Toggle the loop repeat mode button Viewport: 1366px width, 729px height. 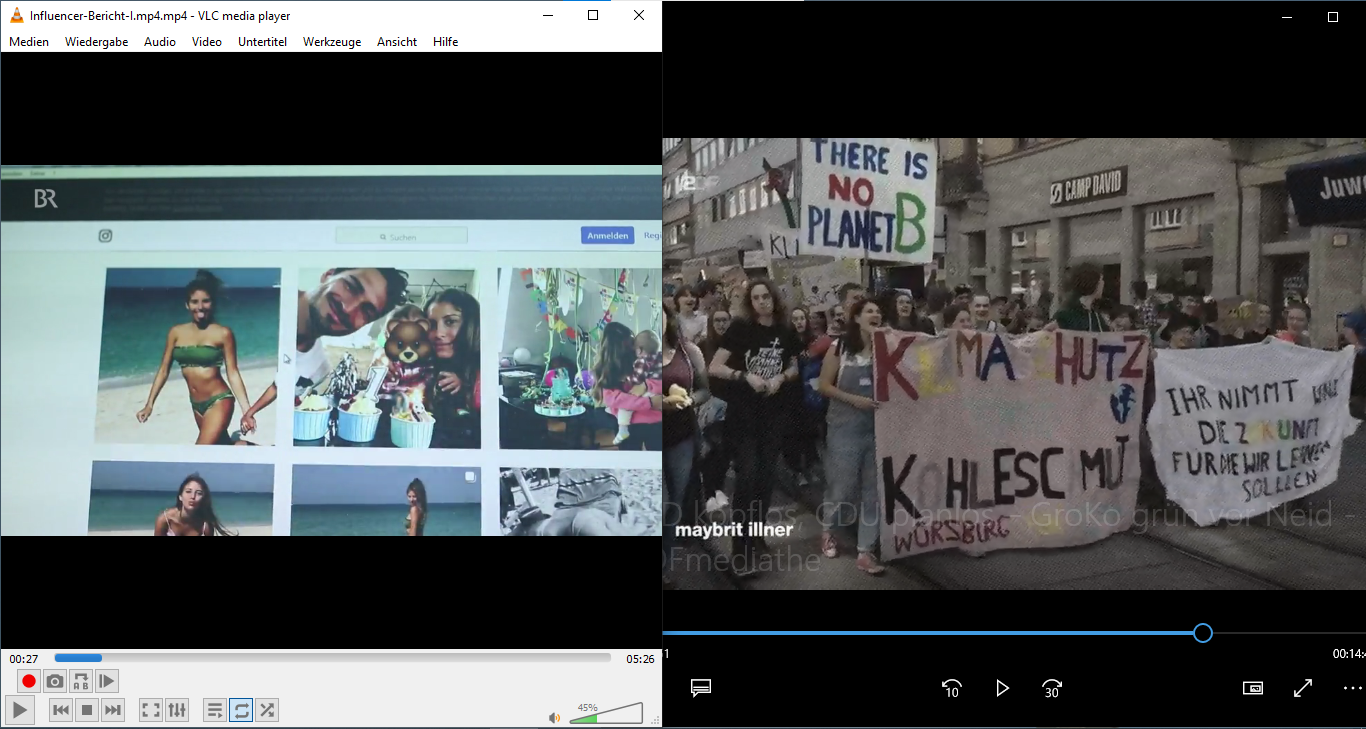coord(241,710)
